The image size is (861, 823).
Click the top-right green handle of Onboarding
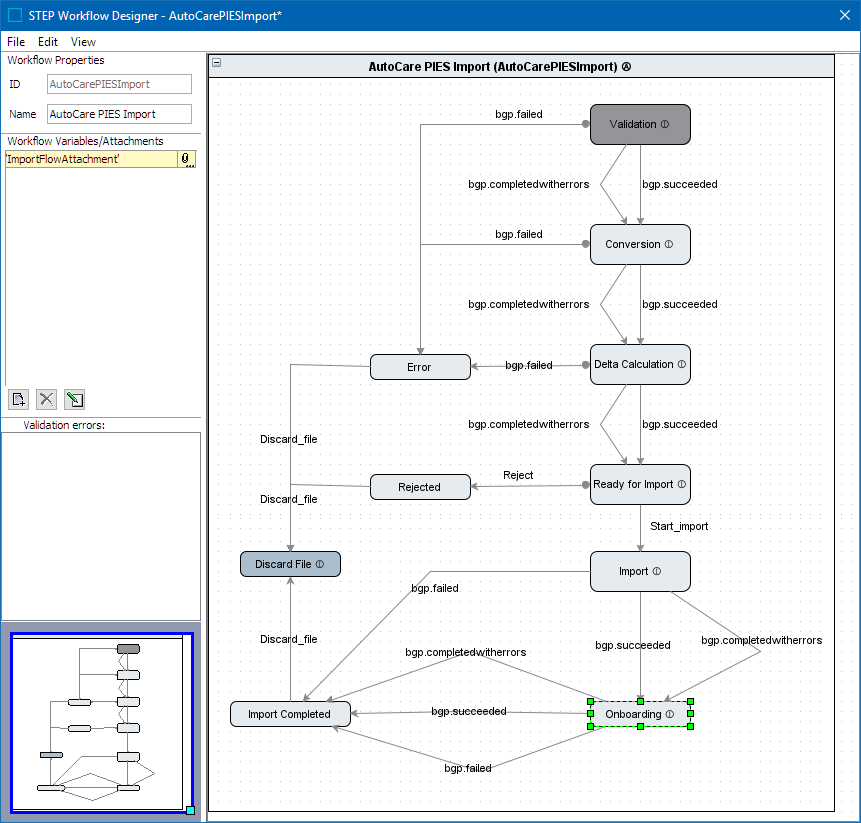(691, 702)
